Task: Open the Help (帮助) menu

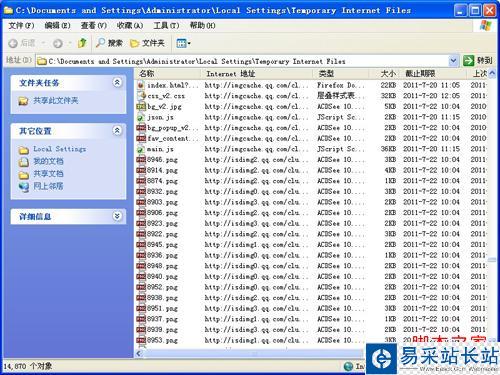Action: pos(202,25)
